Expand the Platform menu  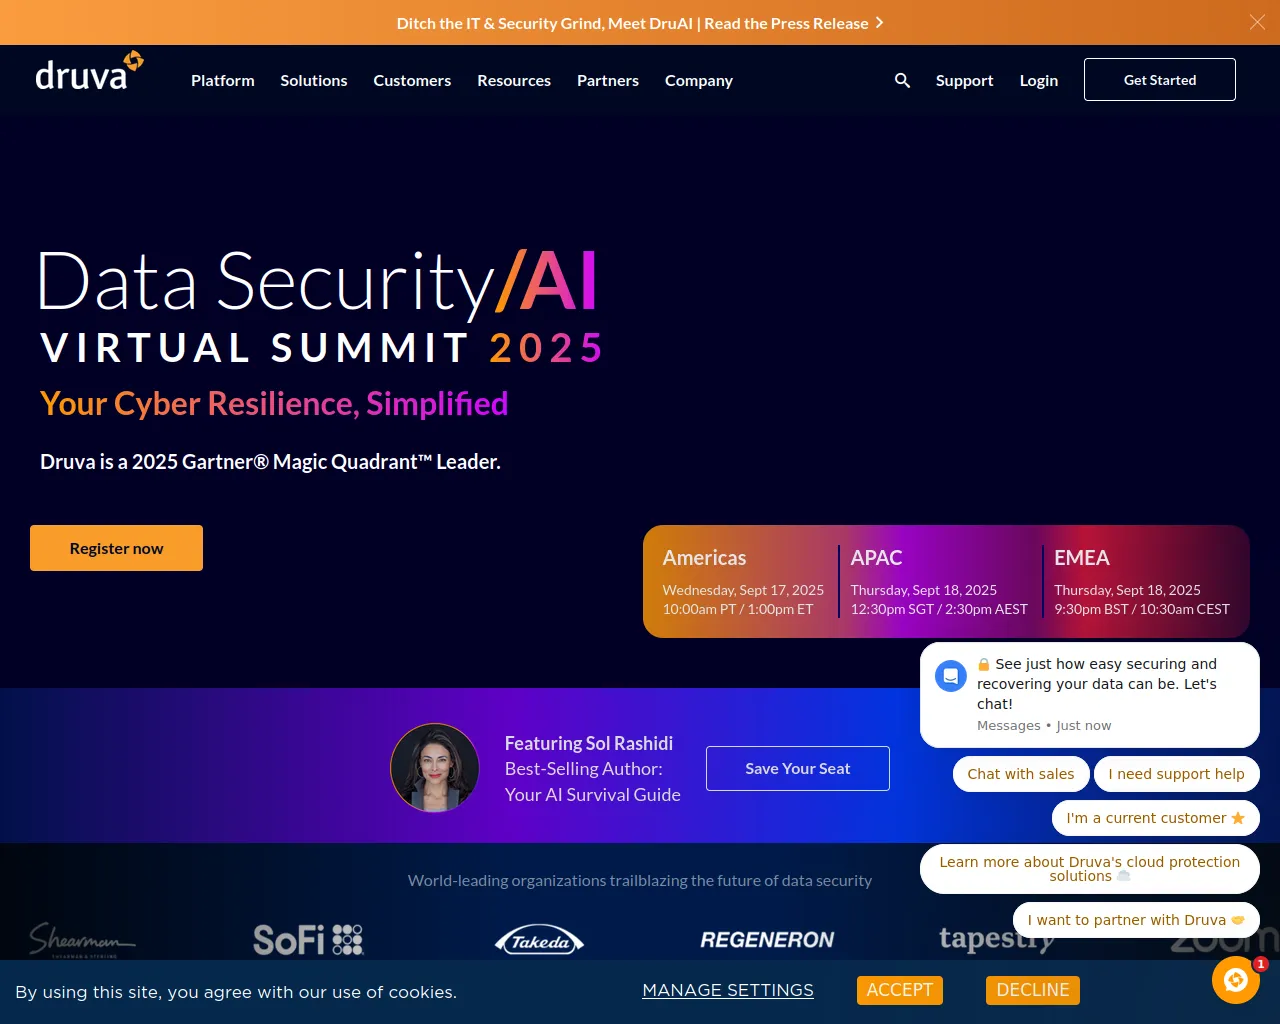(x=223, y=80)
